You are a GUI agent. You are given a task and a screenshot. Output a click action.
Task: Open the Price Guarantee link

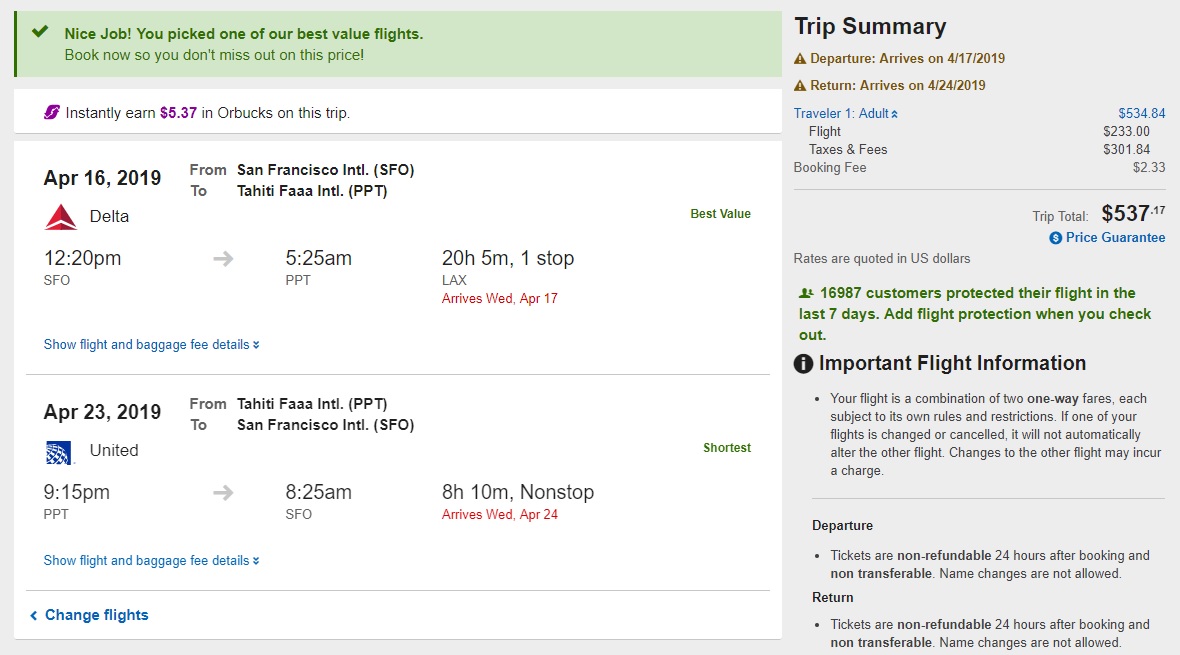[1115, 238]
